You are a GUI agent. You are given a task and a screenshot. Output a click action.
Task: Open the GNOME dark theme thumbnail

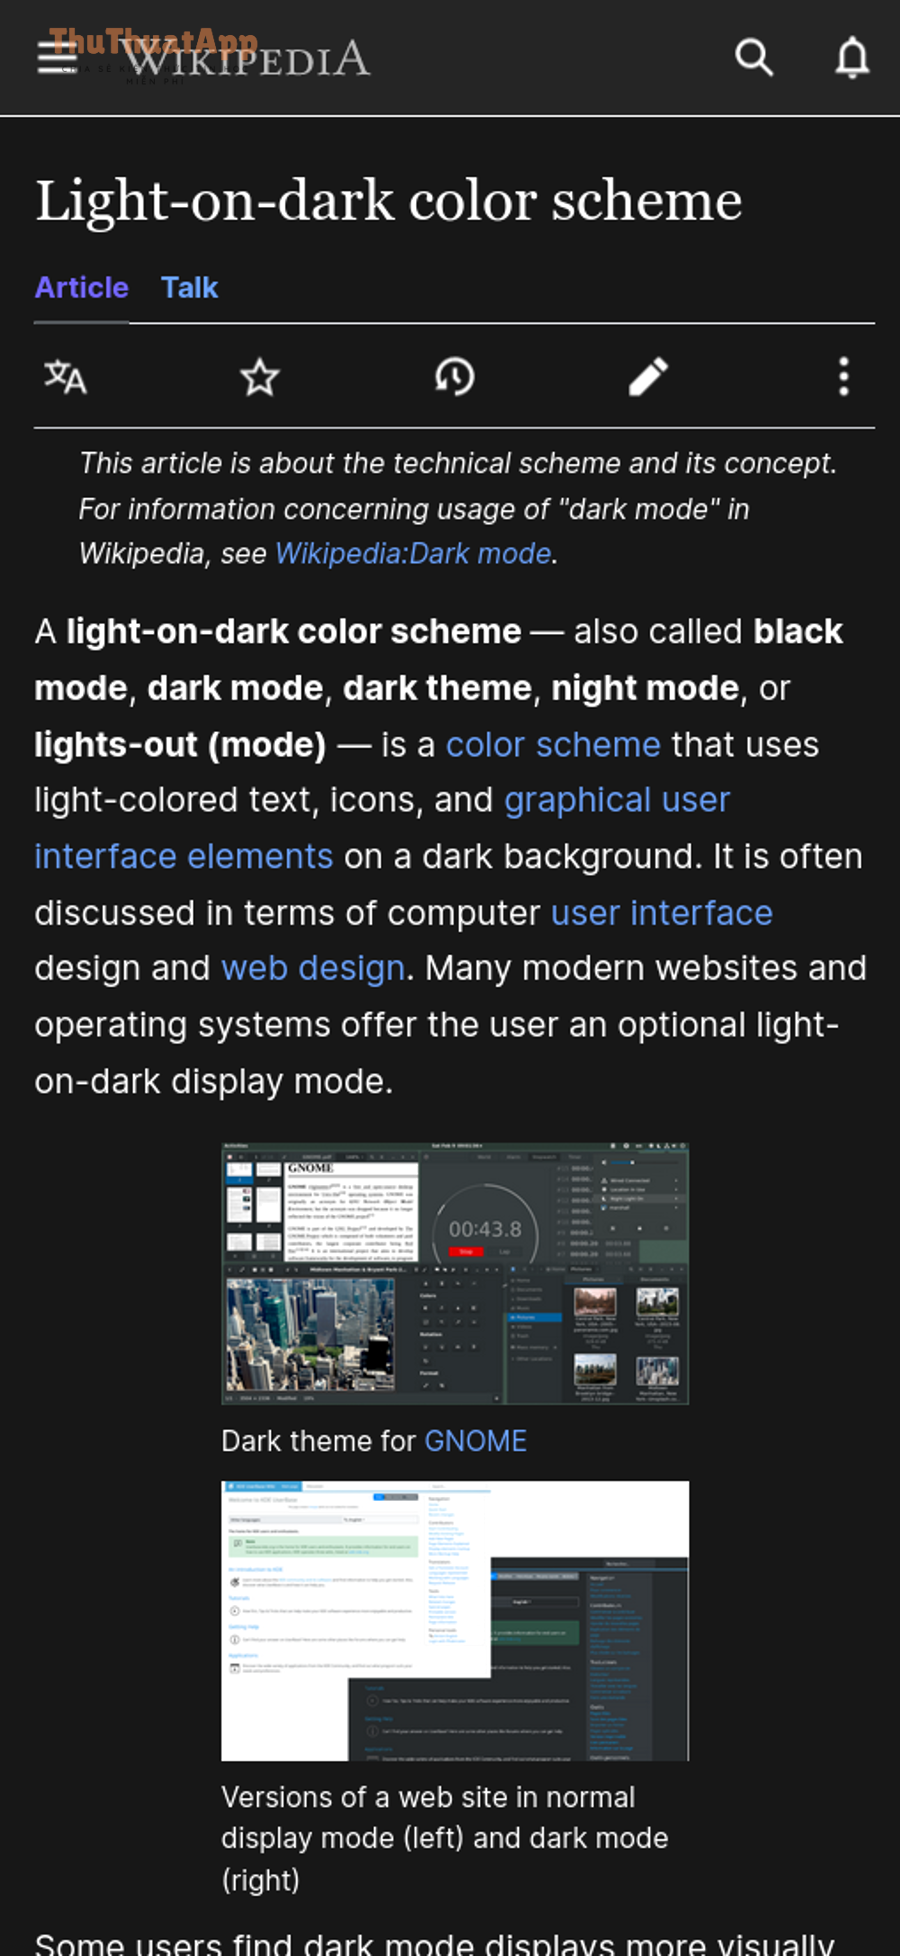pyautogui.click(x=455, y=1273)
